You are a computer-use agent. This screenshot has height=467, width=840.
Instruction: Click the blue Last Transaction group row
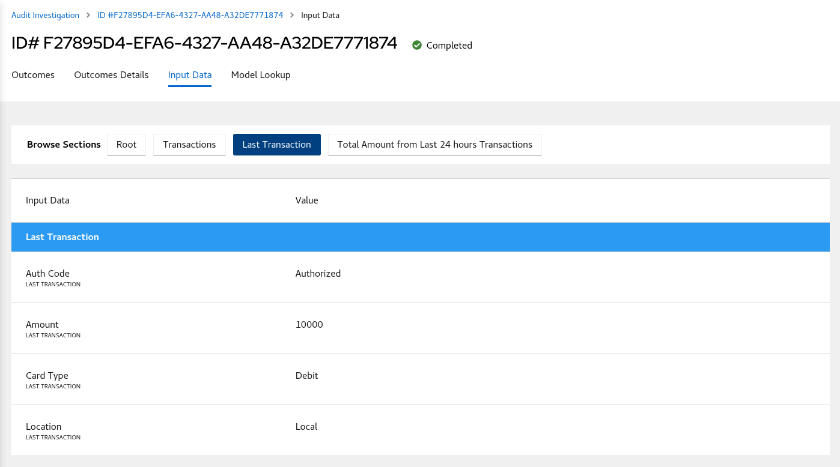[421, 237]
